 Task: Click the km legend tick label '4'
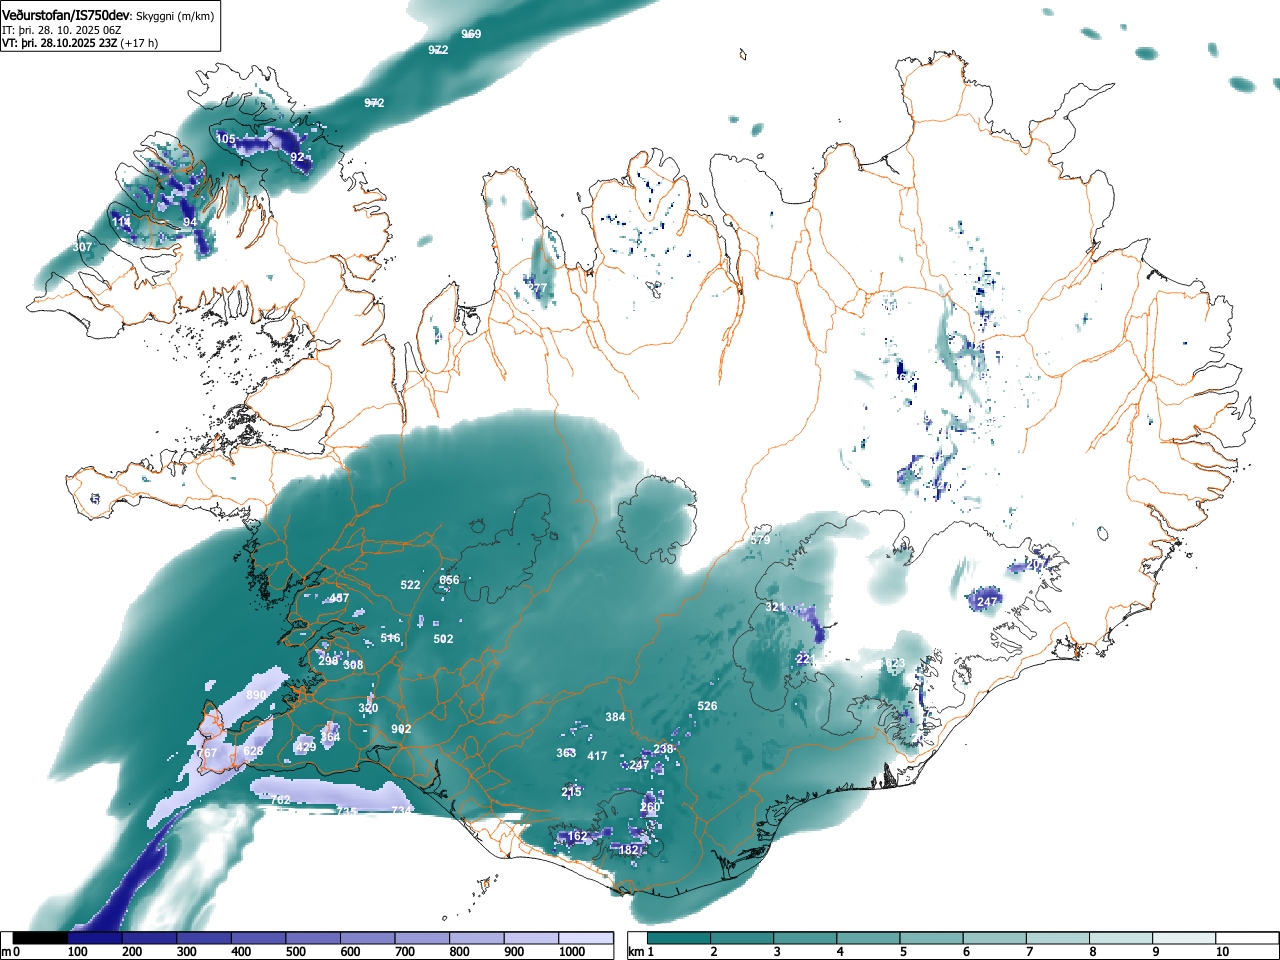[x=839, y=952]
